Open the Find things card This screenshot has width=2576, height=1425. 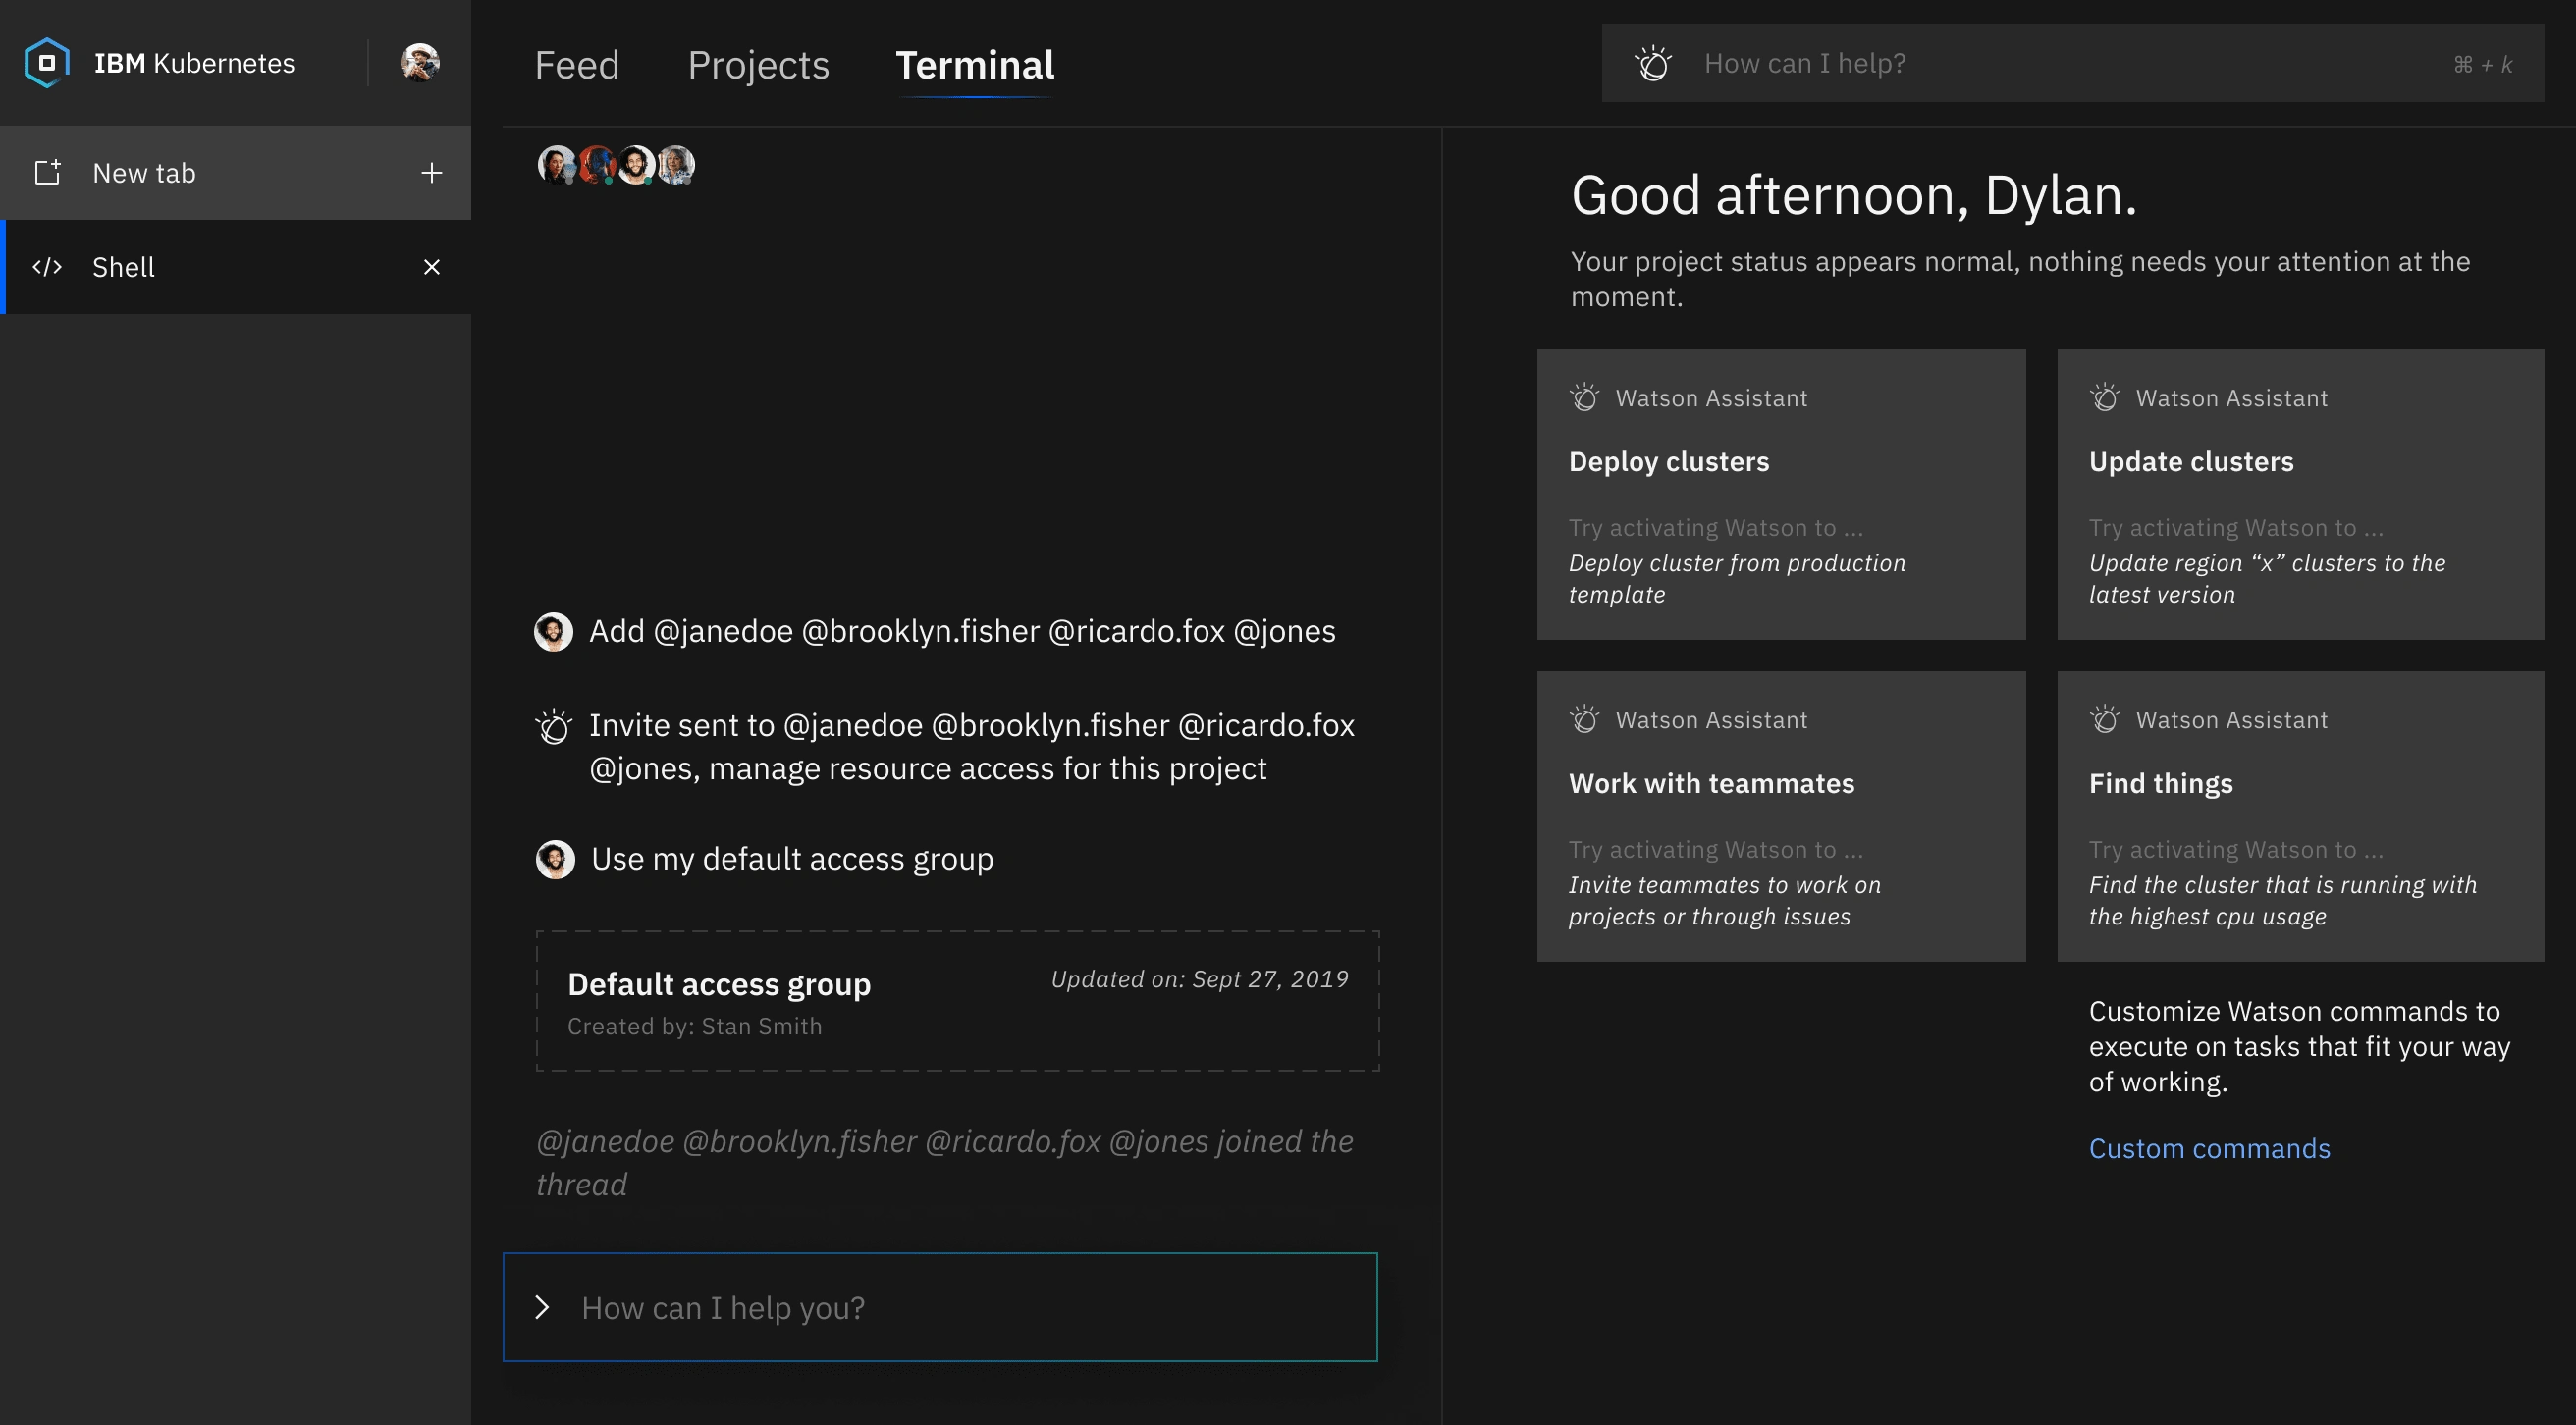2300,816
